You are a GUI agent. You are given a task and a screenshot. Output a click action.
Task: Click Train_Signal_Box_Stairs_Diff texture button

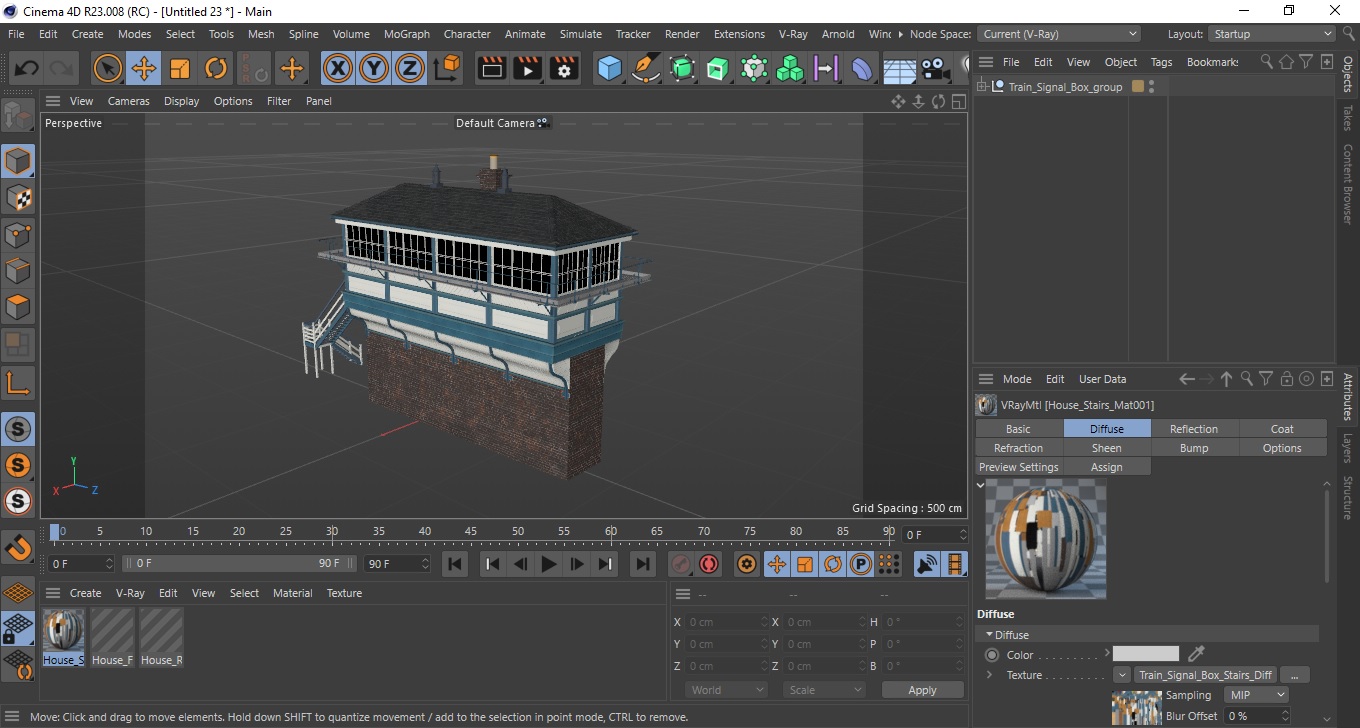(1206, 675)
